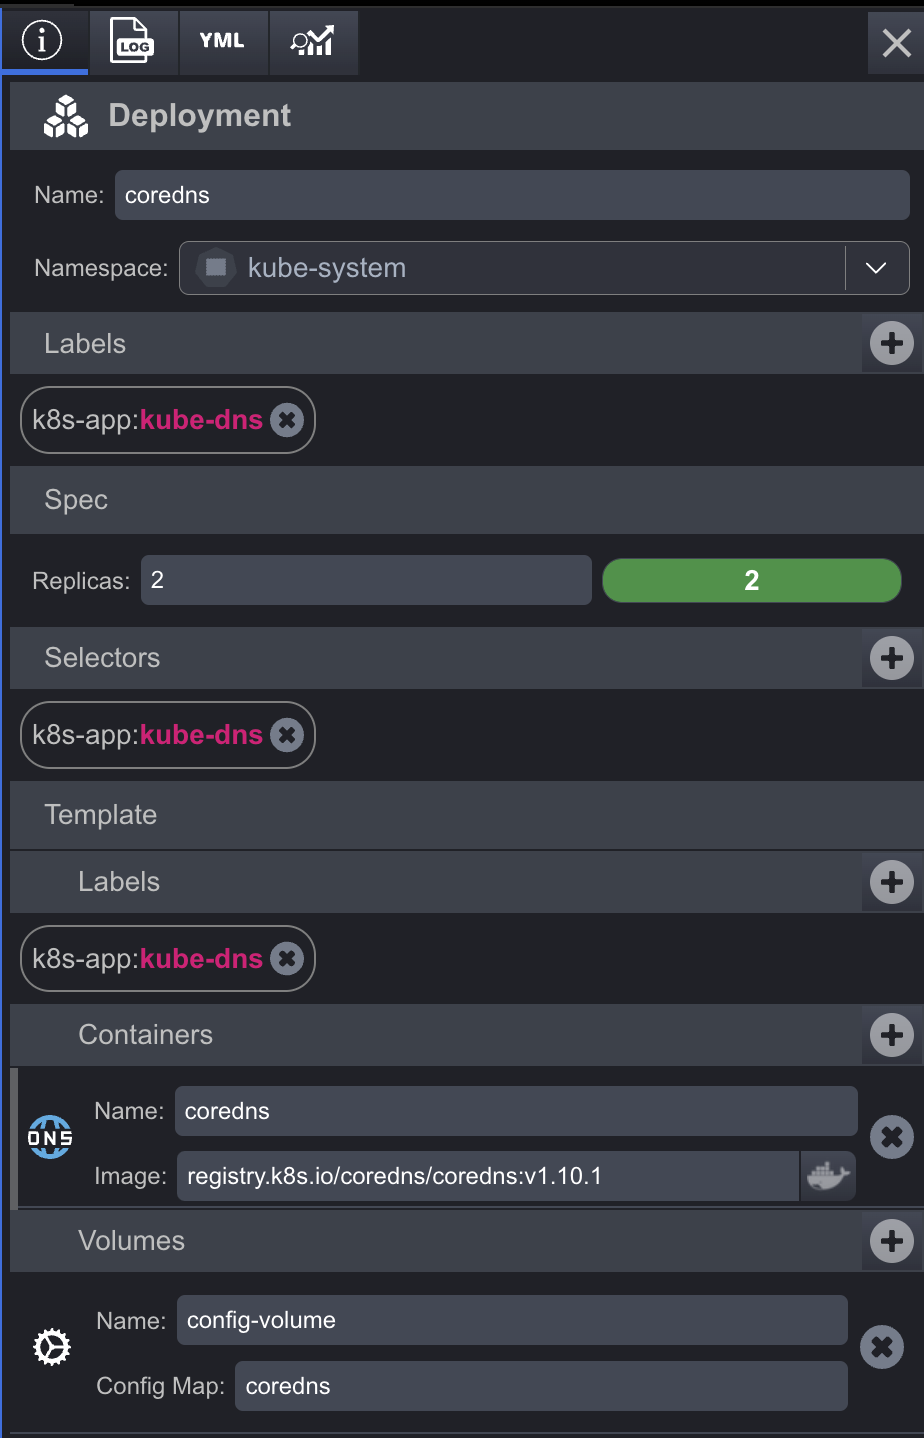Edit the Replicas input field
924x1438 pixels.
pos(365,581)
